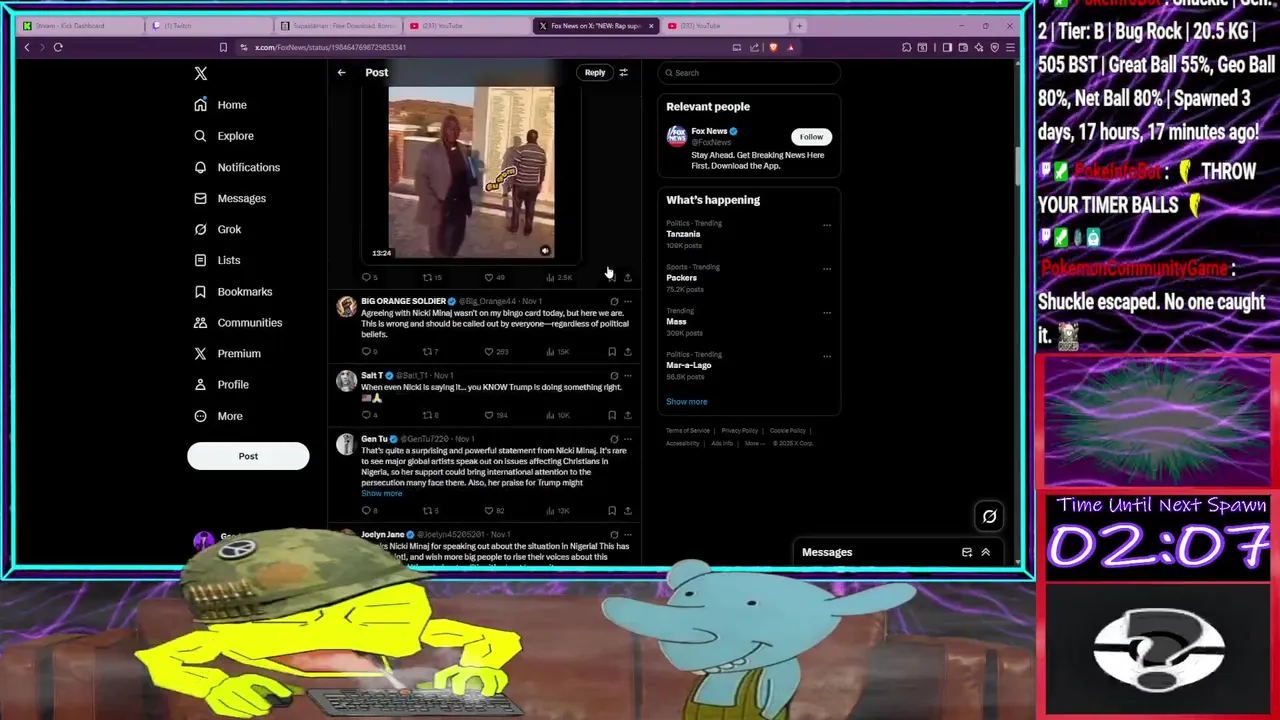1280x720 pixels.
Task: Like Gen Tu's reply with 82 likes
Action: pyautogui.click(x=494, y=511)
